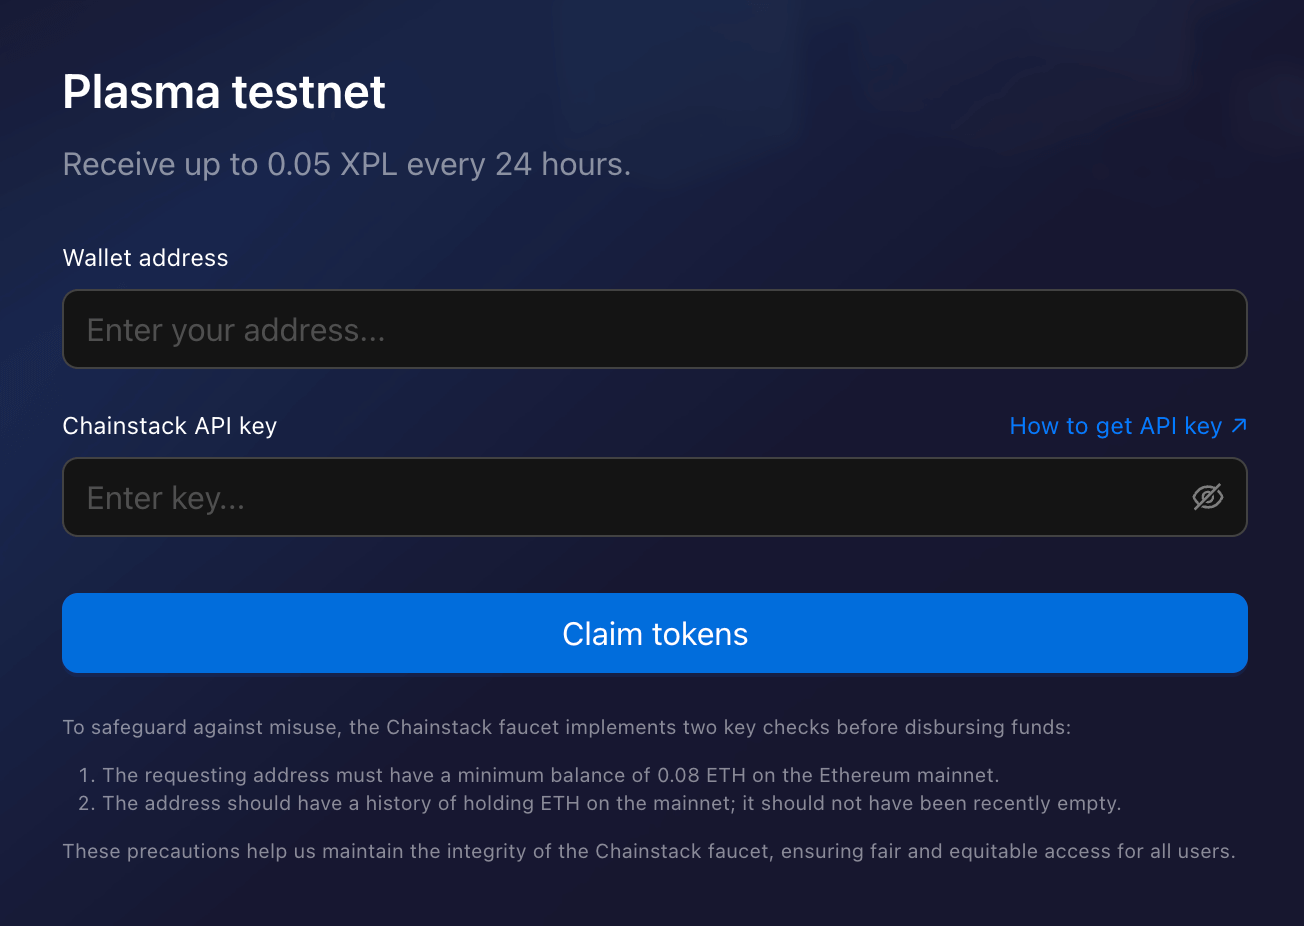1304x926 pixels.
Task: Click the Chainstack API key label
Action: pos(169,425)
